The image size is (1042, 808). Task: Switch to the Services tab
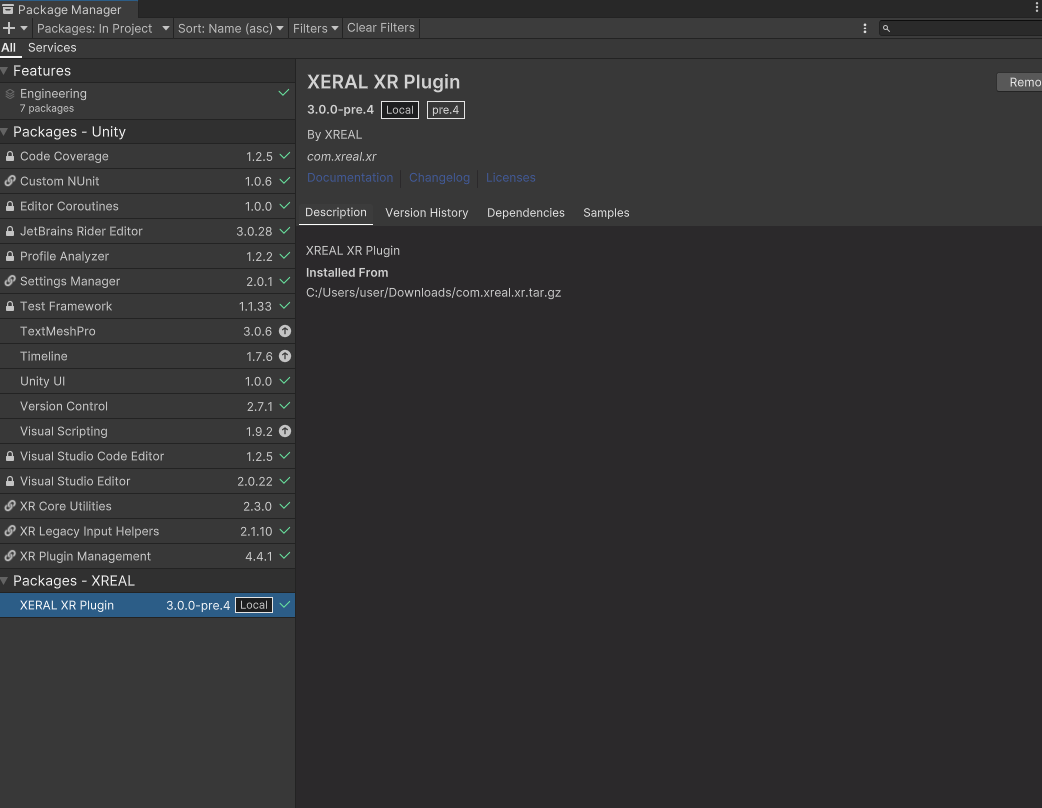52,48
